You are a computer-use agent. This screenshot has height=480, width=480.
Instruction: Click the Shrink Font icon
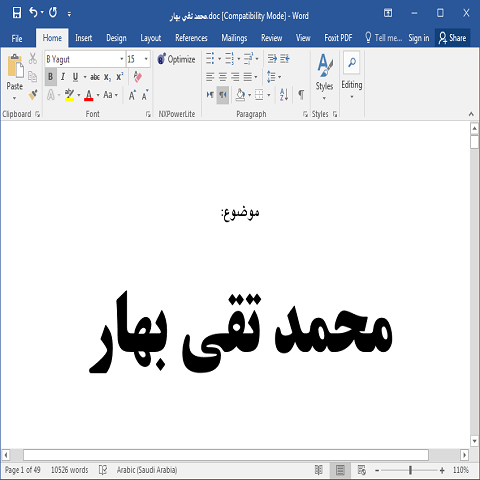point(145,95)
